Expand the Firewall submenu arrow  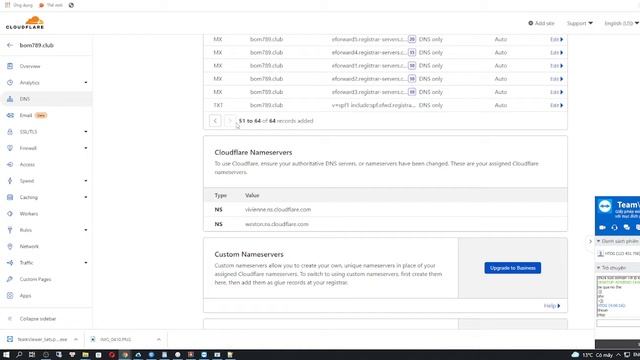tap(86, 148)
